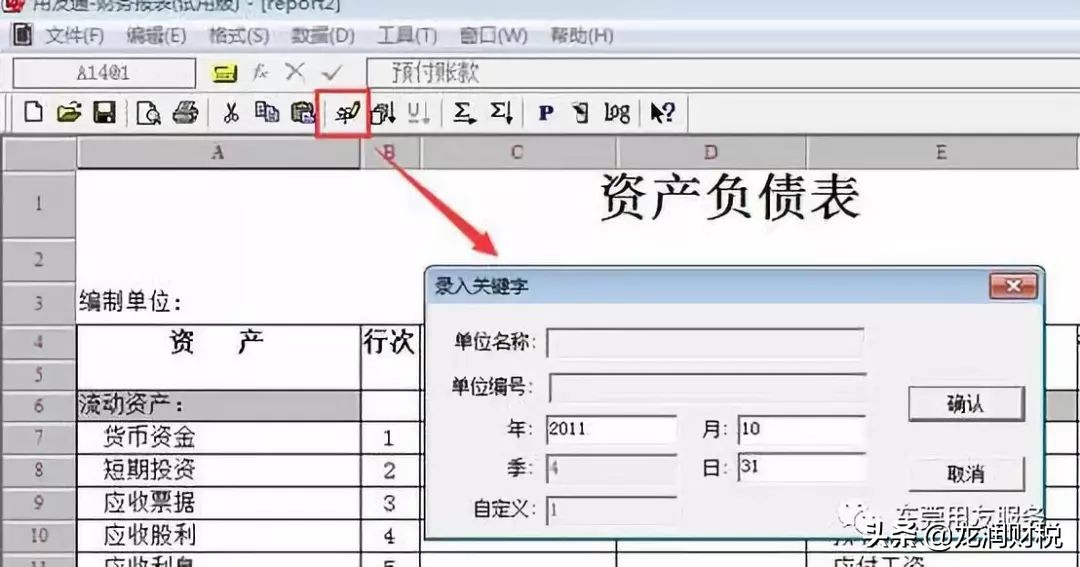Select column B header
The height and width of the screenshot is (567, 1080).
[390, 152]
